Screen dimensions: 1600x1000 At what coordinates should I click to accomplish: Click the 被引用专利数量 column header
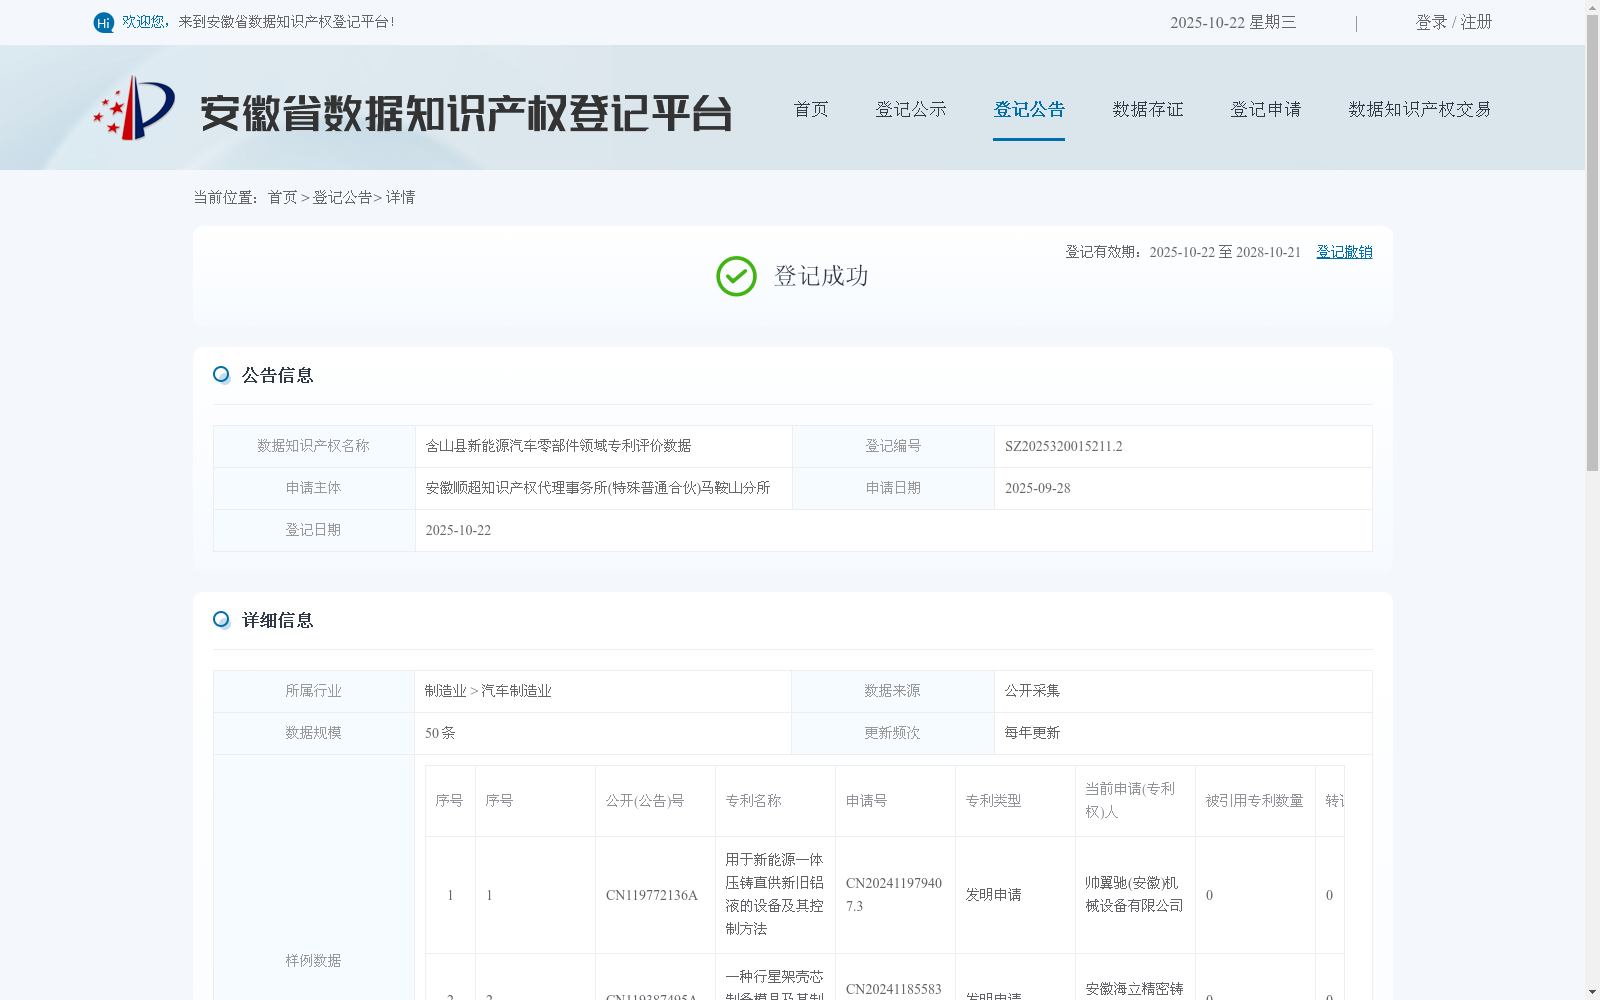1254,801
